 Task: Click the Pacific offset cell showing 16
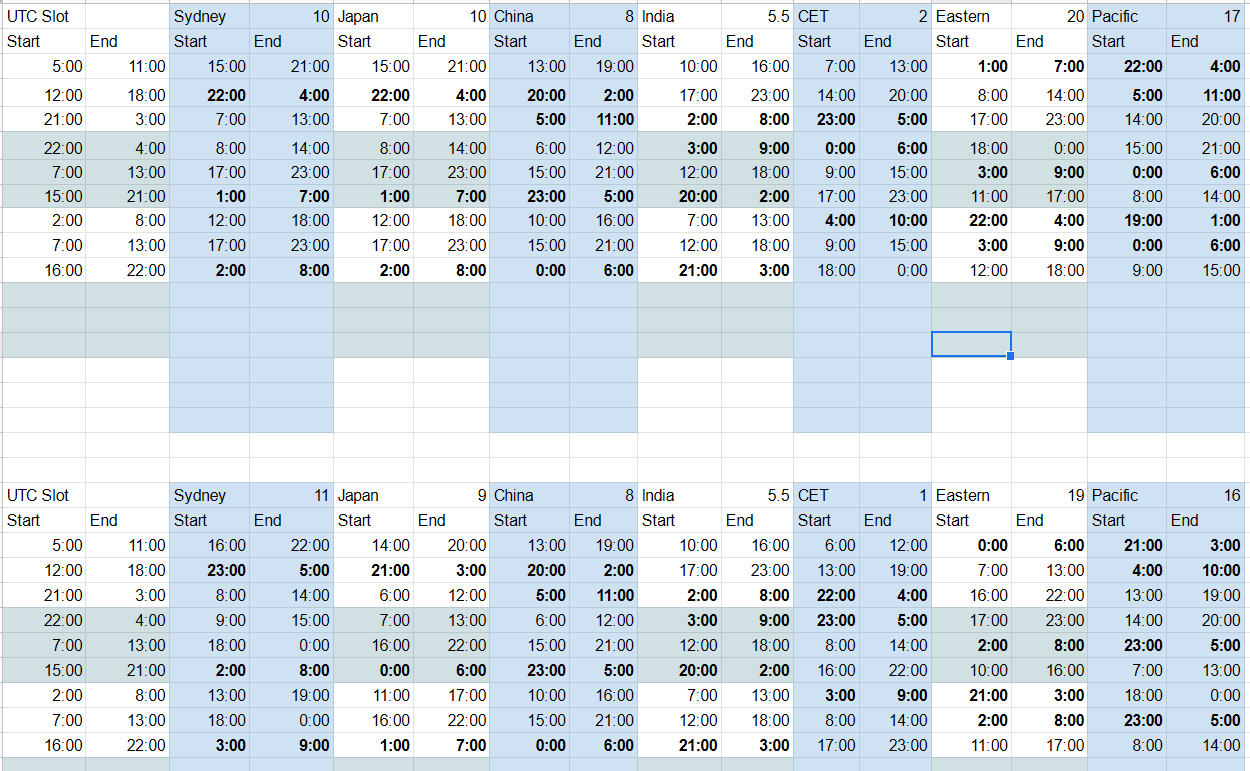[1207, 495]
